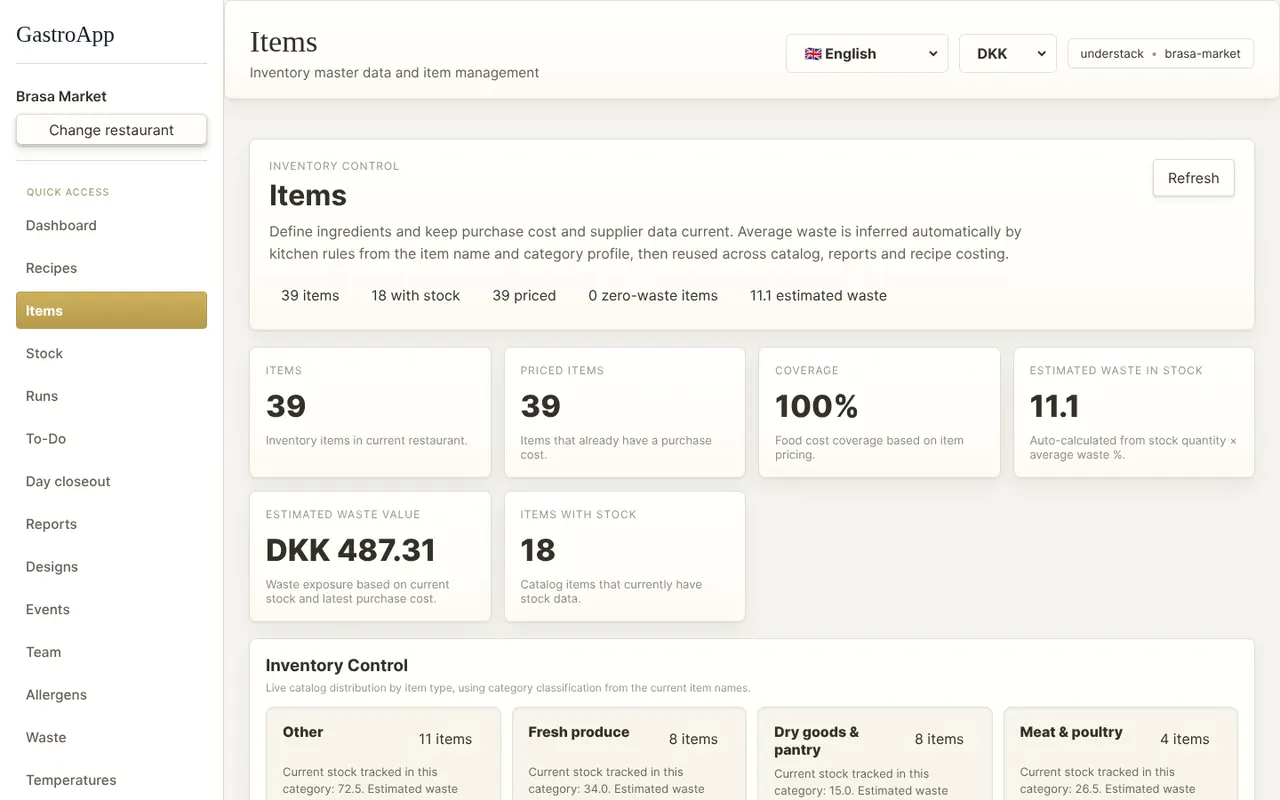The image size is (1280, 800).
Task: Open the Meat & poultry category card
Action: [1121, 754]
